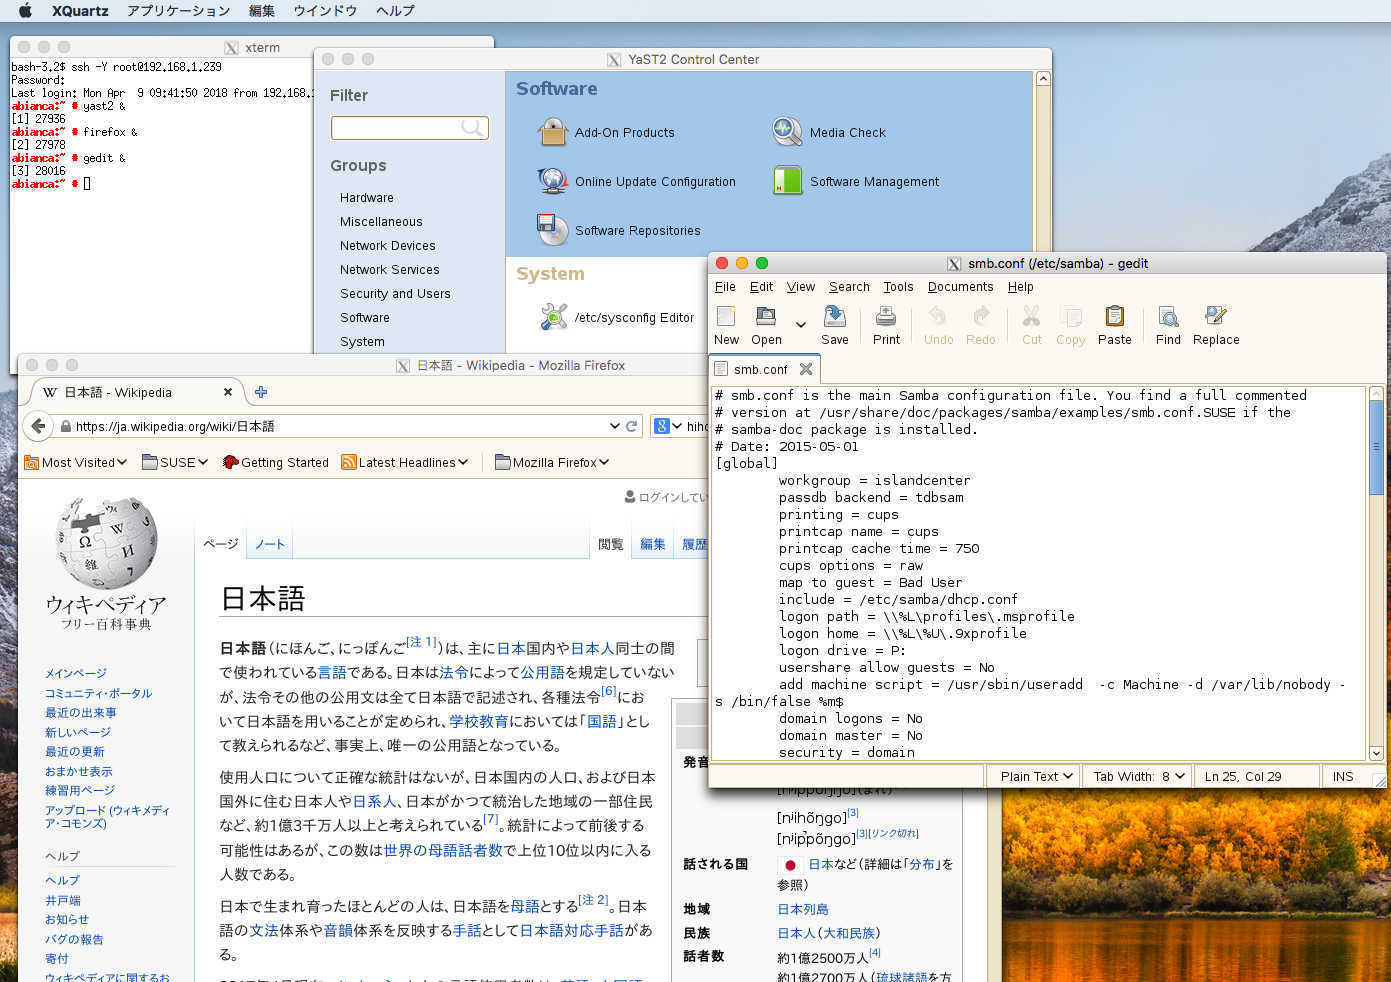1391x982 pixels.
Task: Open the SUSE bookmarks folder dropdown
Action: tap(175, 462)
